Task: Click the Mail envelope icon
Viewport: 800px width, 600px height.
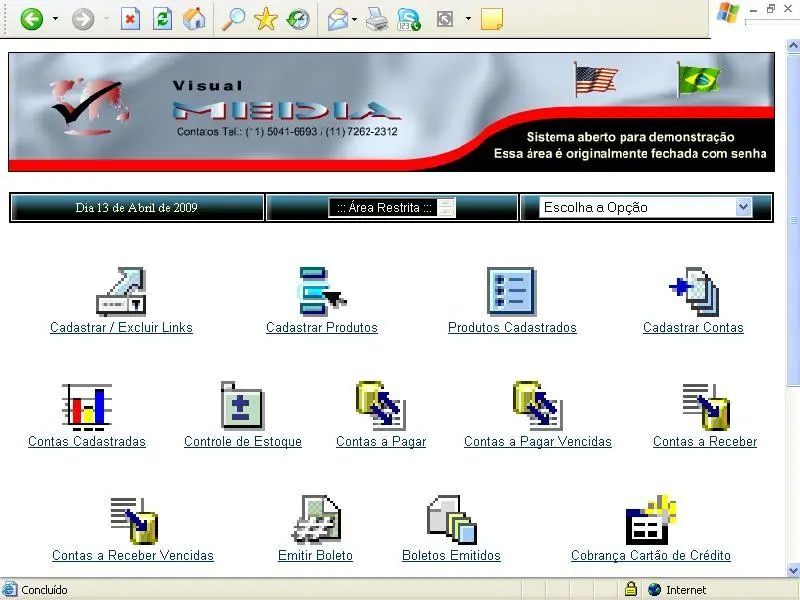Action: pos(338,19)
